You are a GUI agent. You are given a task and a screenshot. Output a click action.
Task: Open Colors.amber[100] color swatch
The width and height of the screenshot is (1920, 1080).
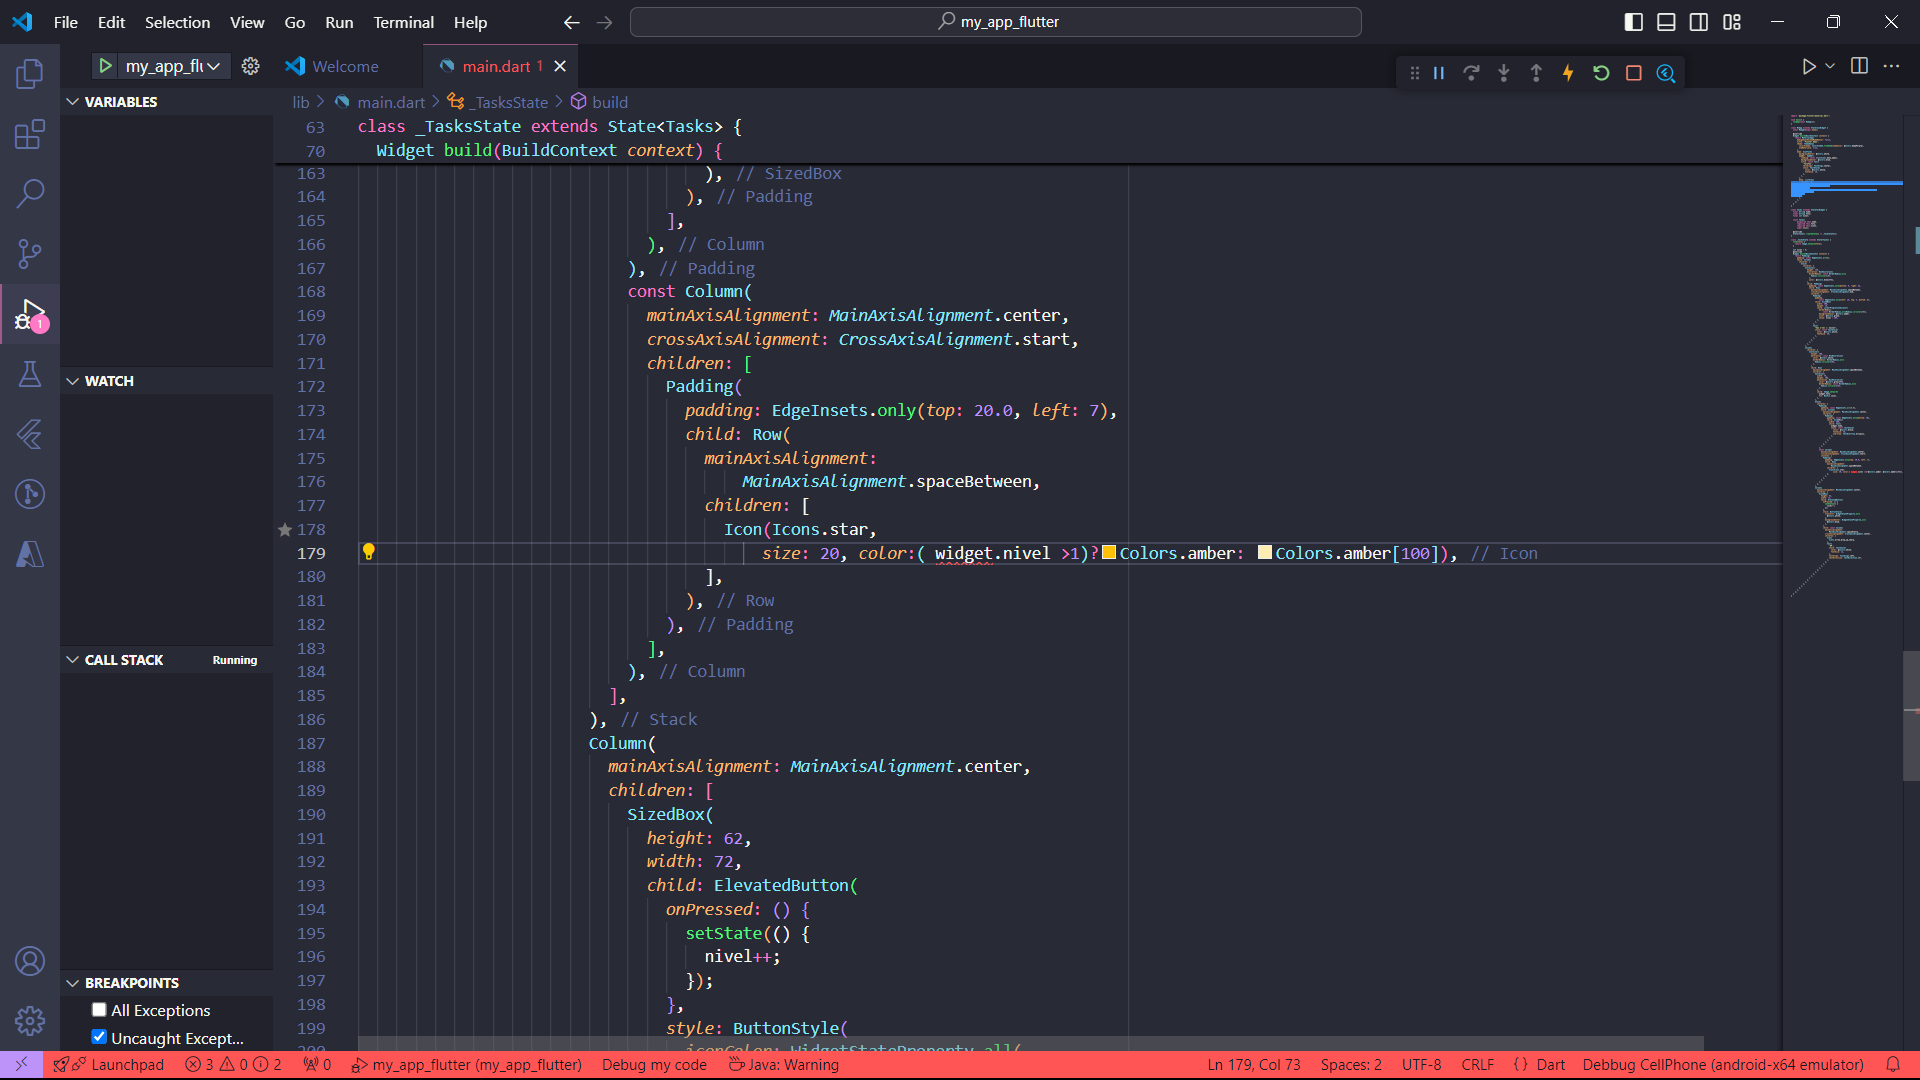point(1265,552)
